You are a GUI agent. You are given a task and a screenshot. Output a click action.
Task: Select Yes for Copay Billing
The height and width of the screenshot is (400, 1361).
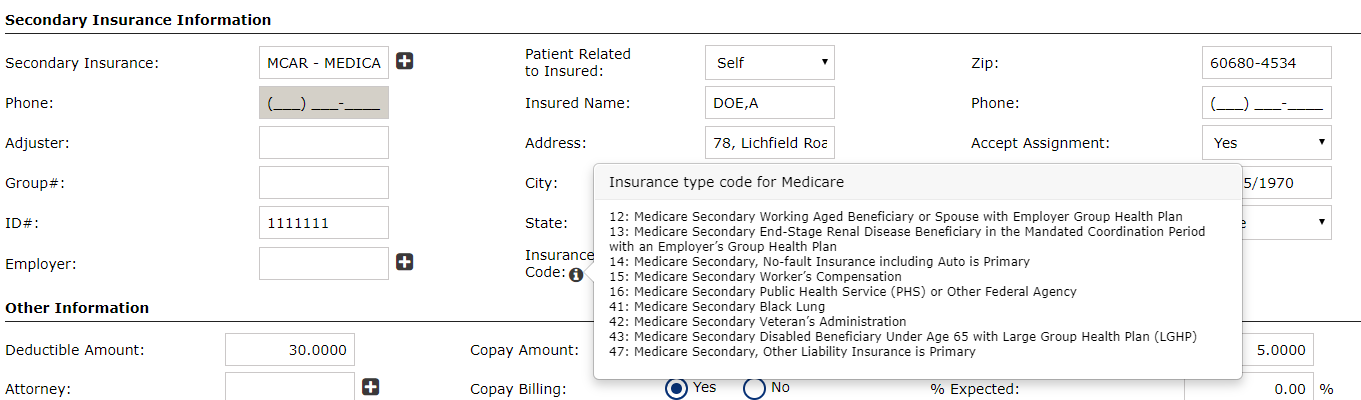[677, 388]
